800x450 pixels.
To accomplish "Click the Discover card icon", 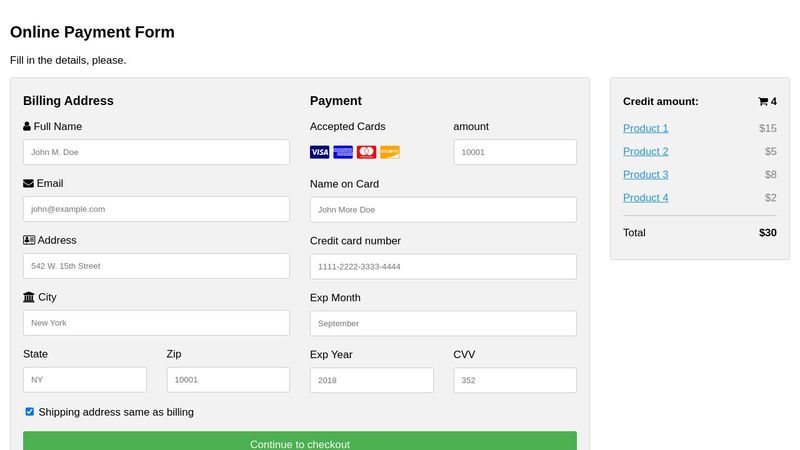I will pos(390,152).
